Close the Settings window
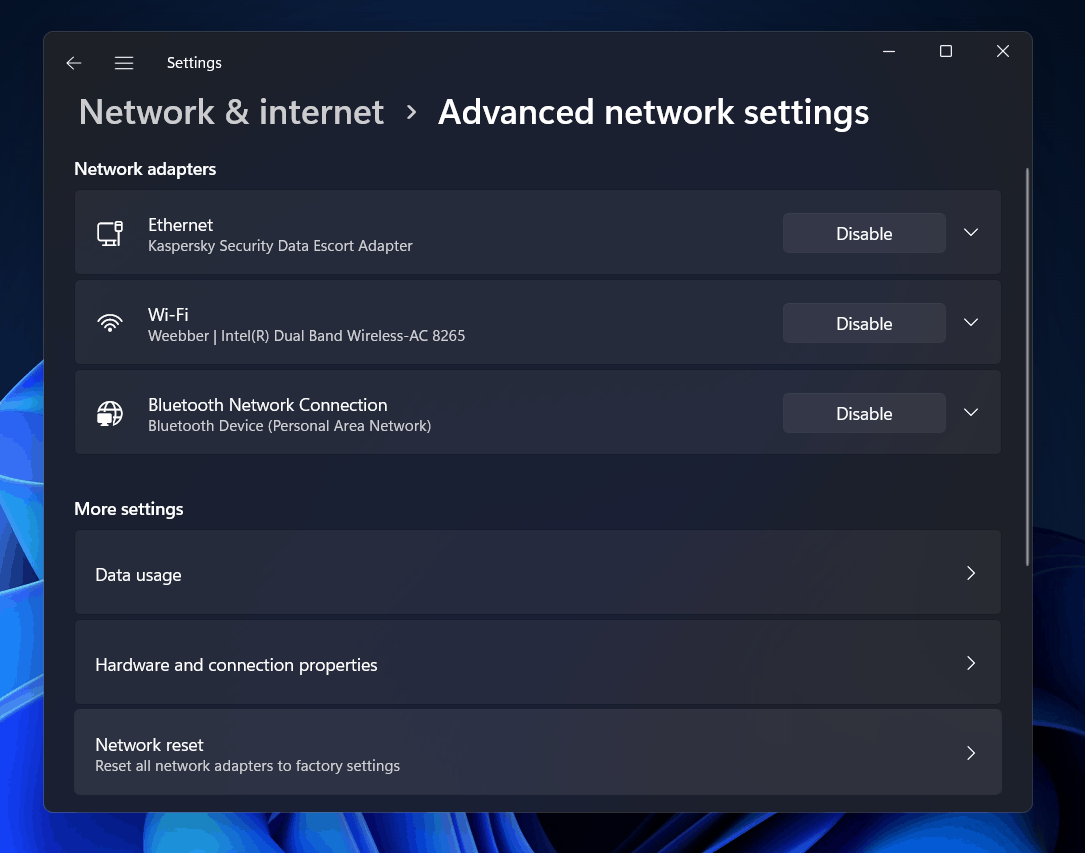 pos(1003,51)
